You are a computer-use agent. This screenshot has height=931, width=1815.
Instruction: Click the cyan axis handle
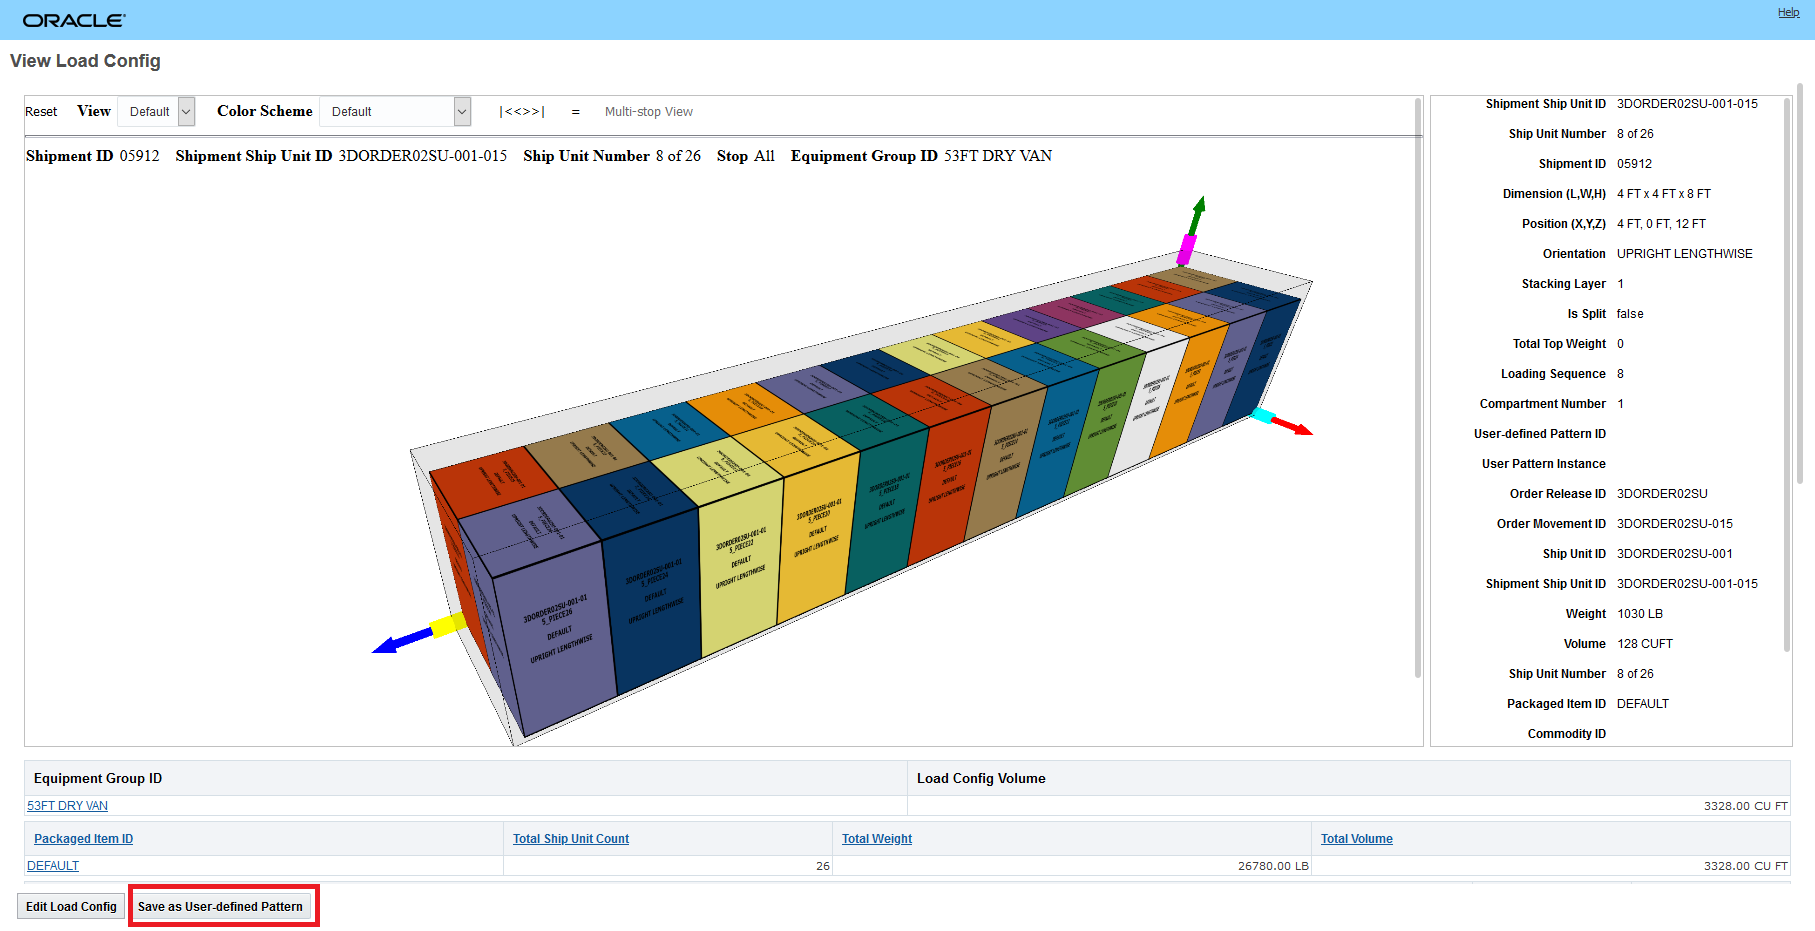[x=1263, y=415]
